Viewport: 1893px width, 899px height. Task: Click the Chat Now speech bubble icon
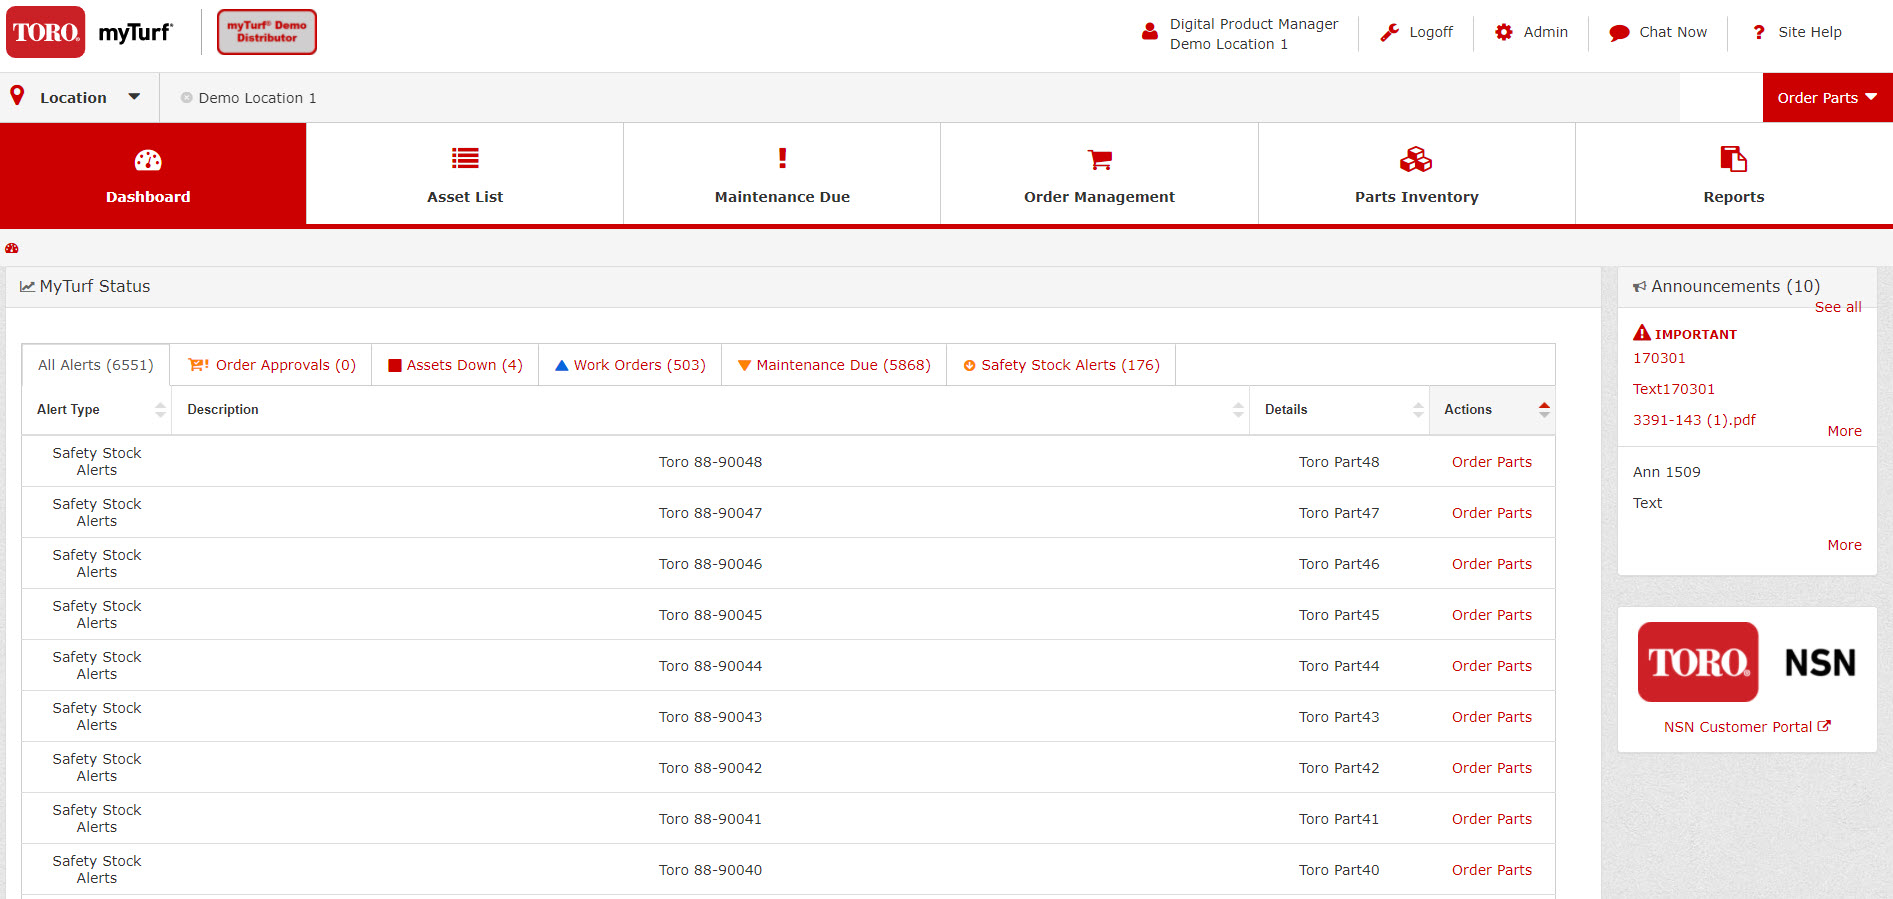point(1619,33)
